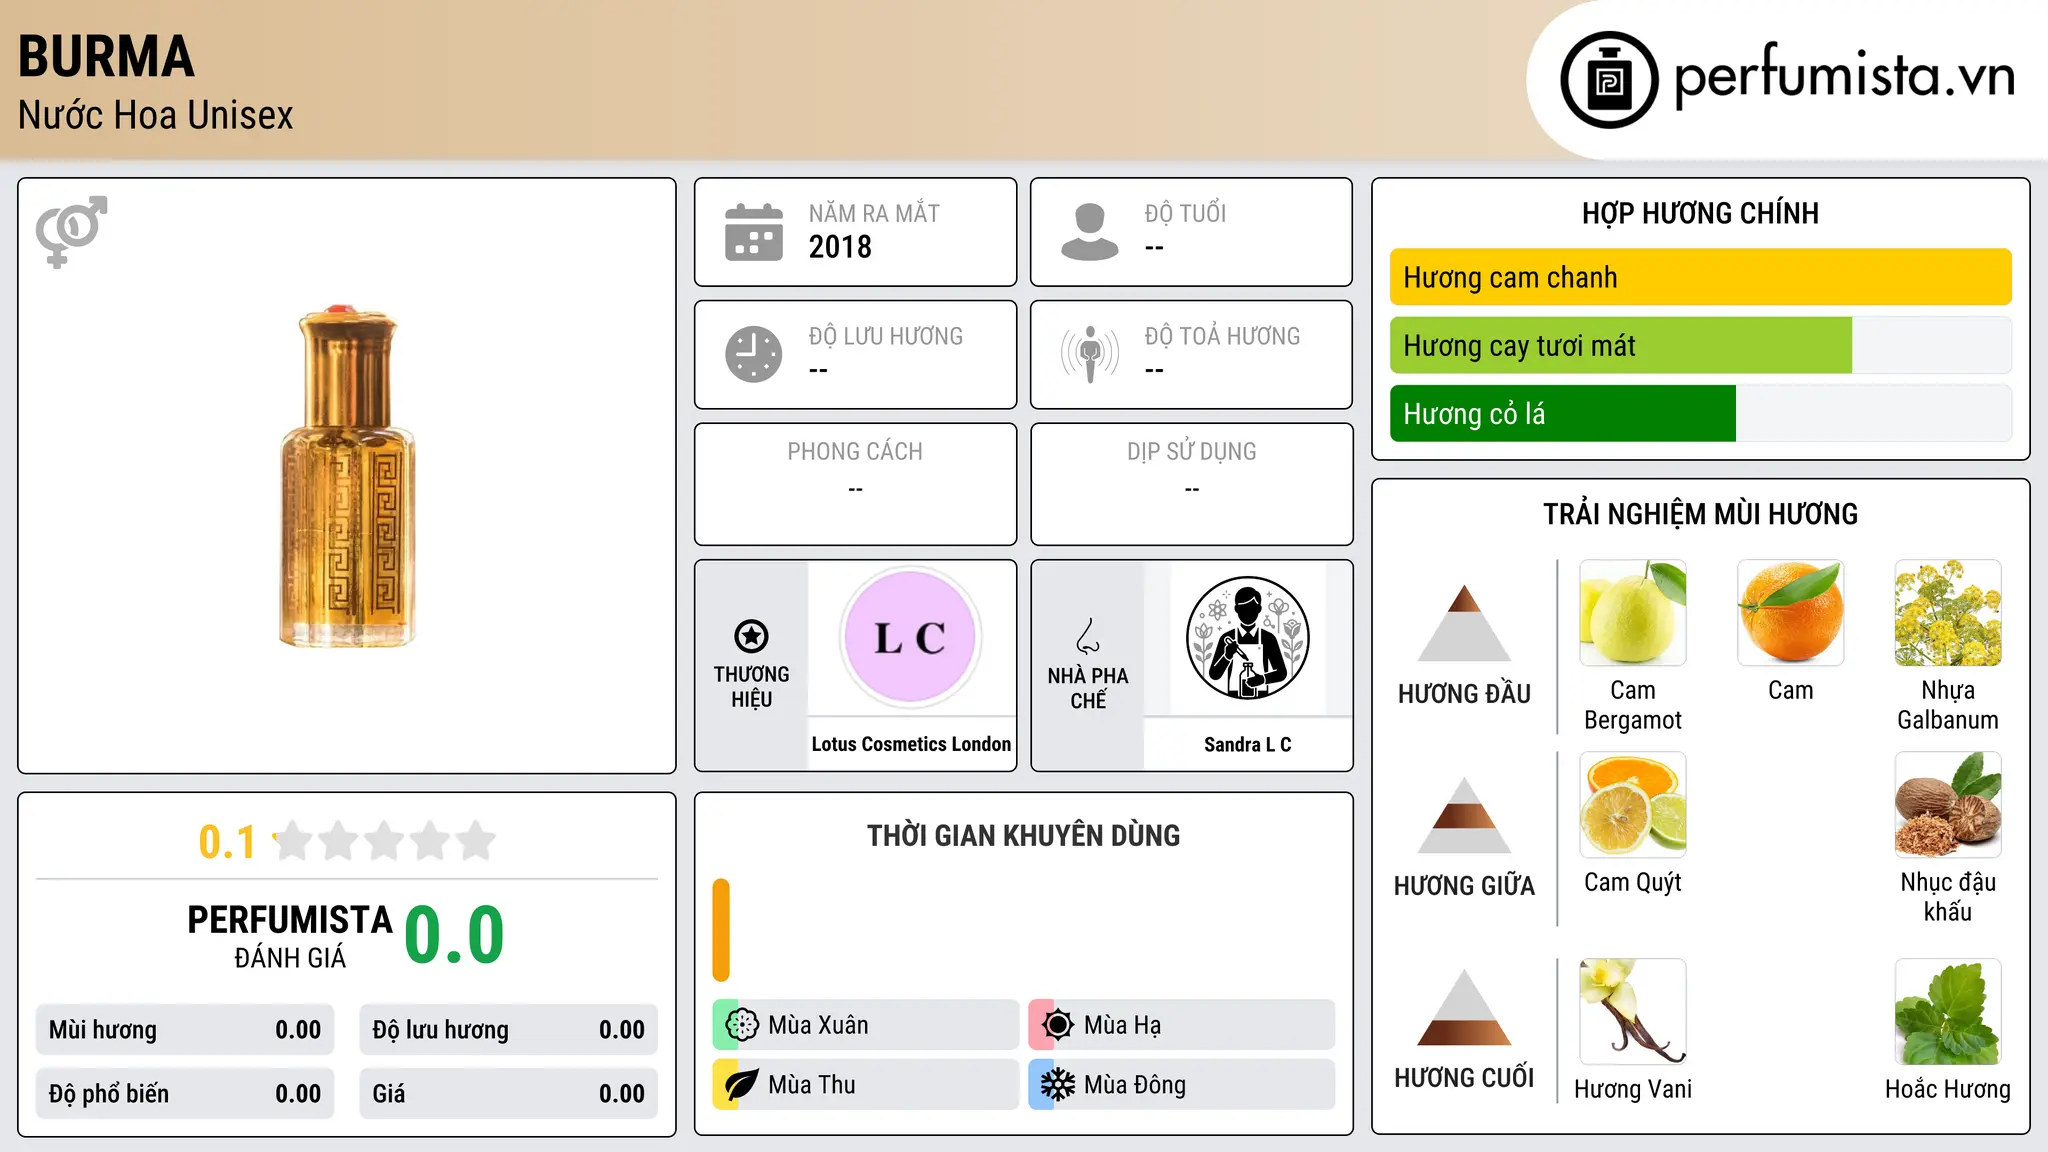
Task: Click the snowflake icon for Mùa Đông
Action: [1058, 1085]
